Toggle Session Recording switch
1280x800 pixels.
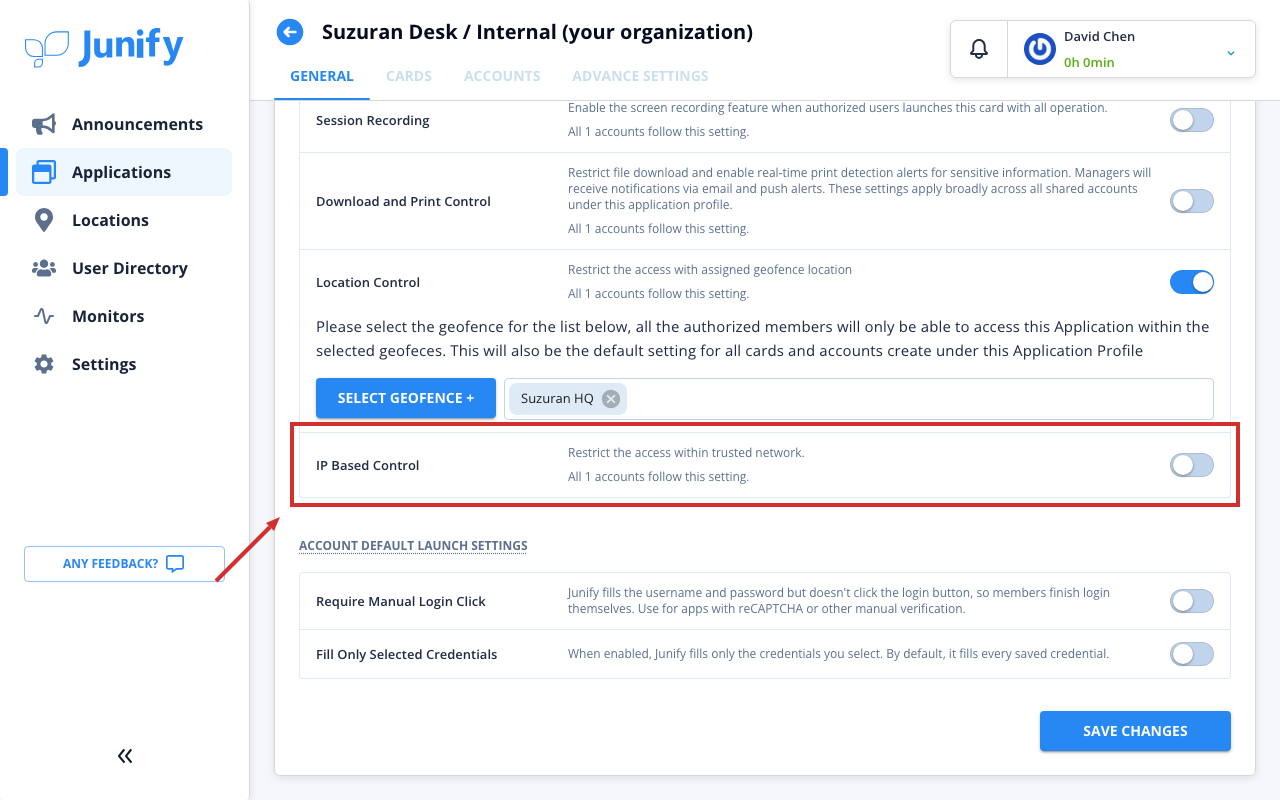[1192, 121]
